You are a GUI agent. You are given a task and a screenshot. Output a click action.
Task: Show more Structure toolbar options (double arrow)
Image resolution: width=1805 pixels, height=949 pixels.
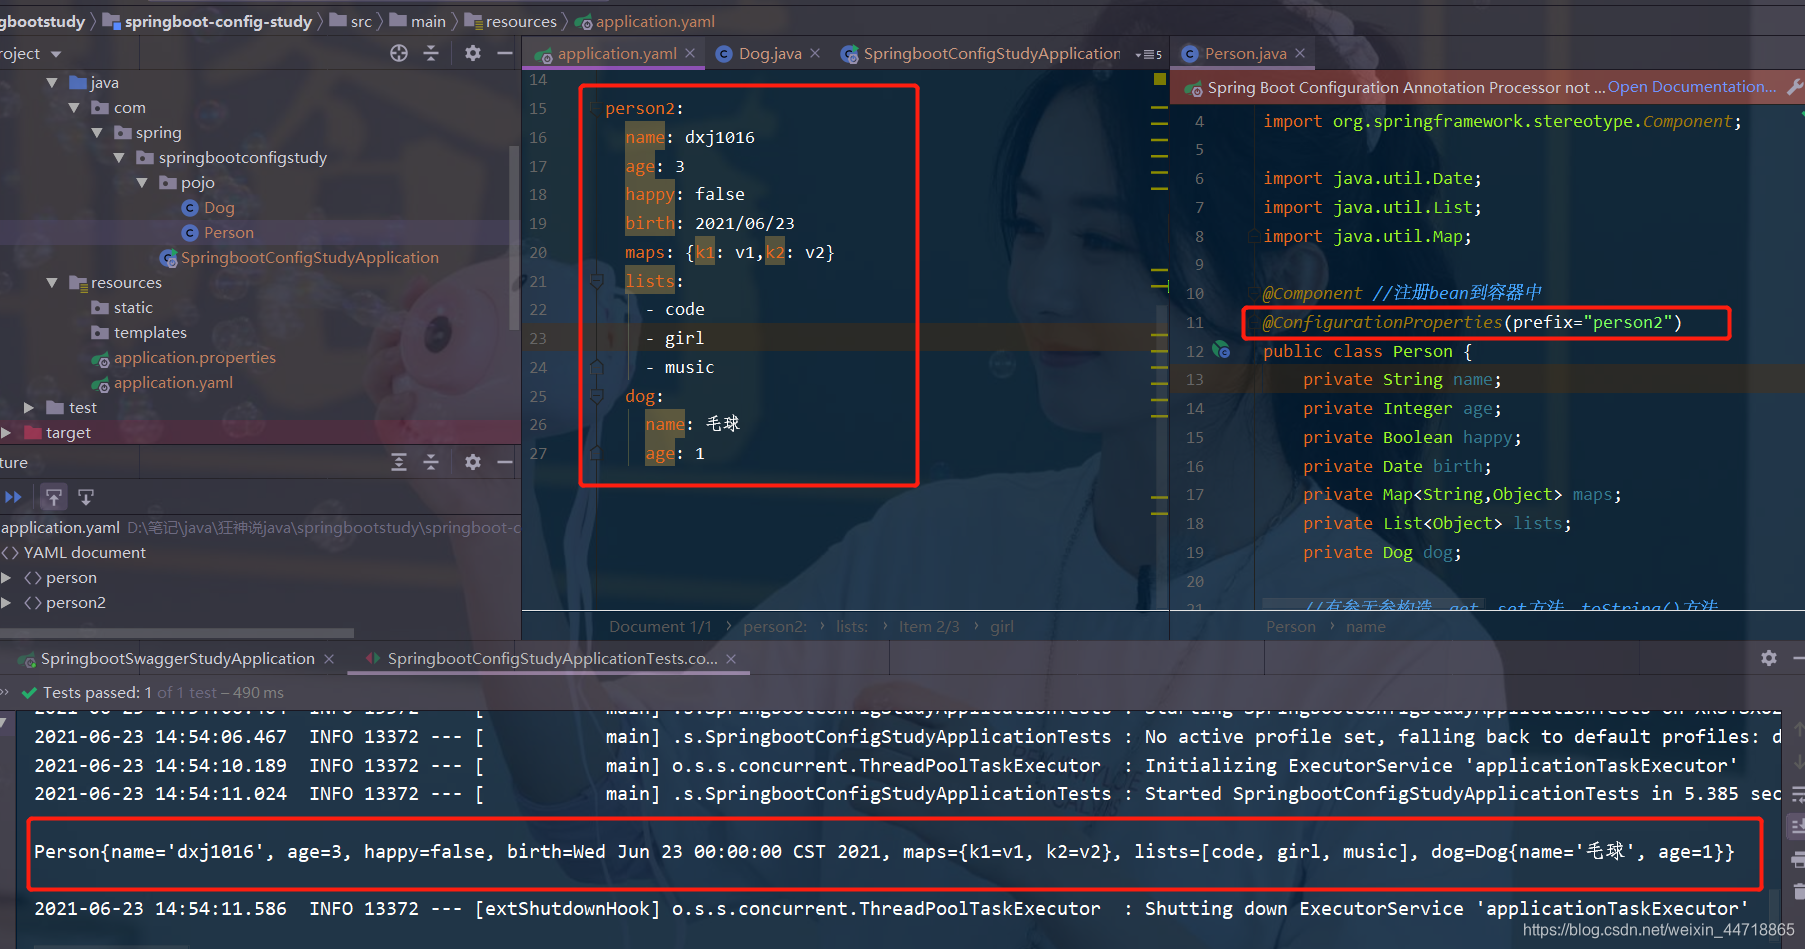click(x=13, y=497)
